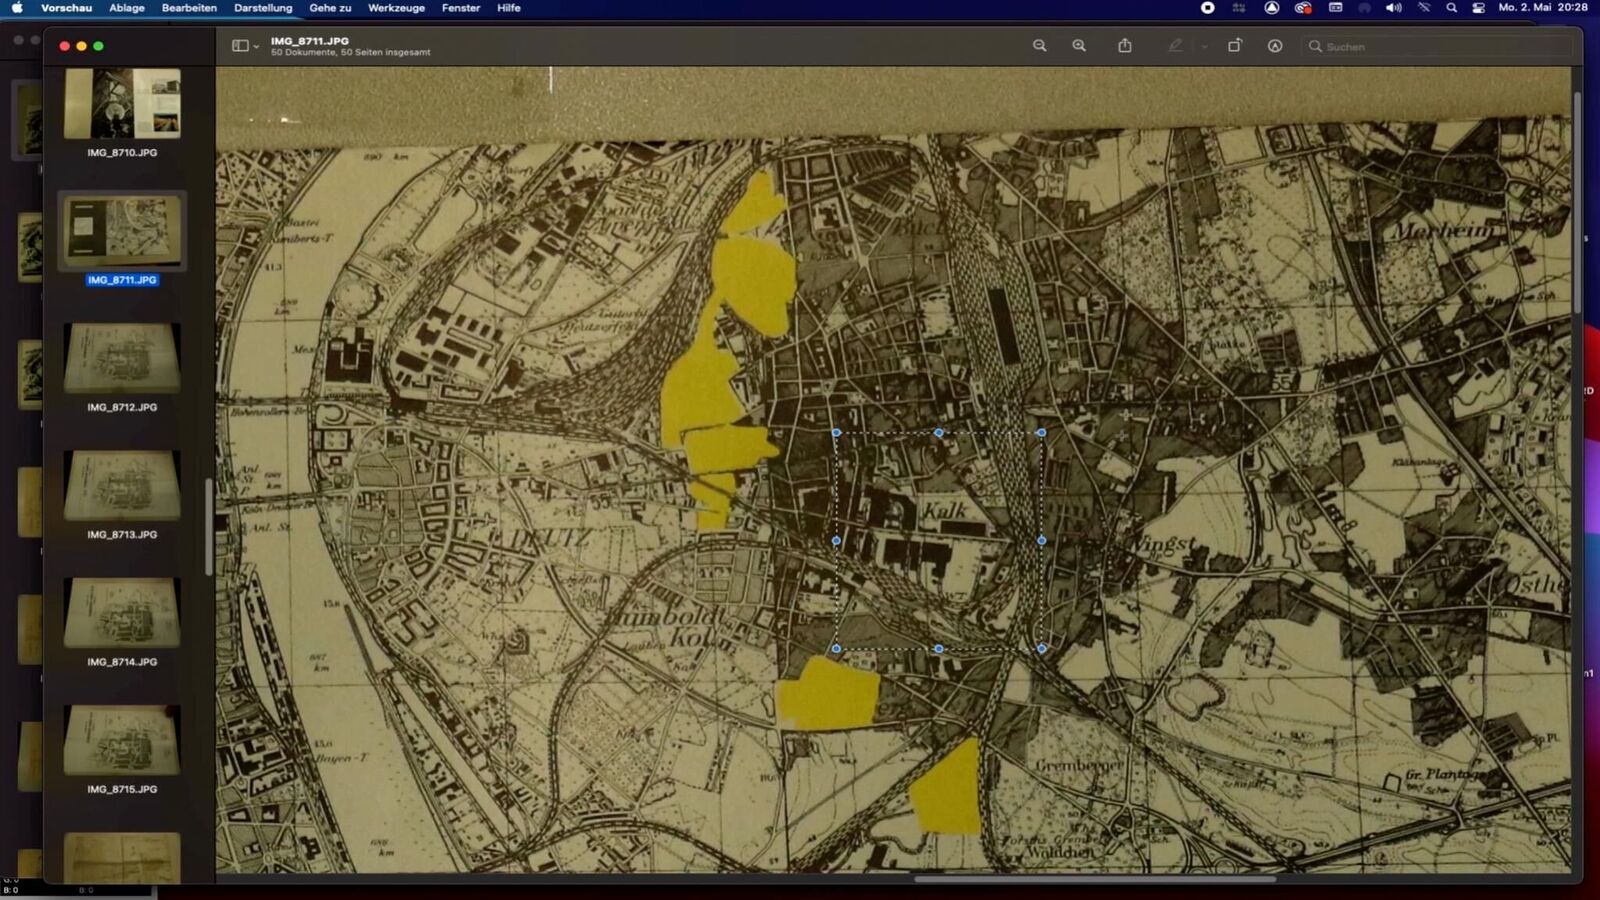Viewport: 1600px width, 900px height.
Task: Open the Darstellung menu
Action: point(263,8)
